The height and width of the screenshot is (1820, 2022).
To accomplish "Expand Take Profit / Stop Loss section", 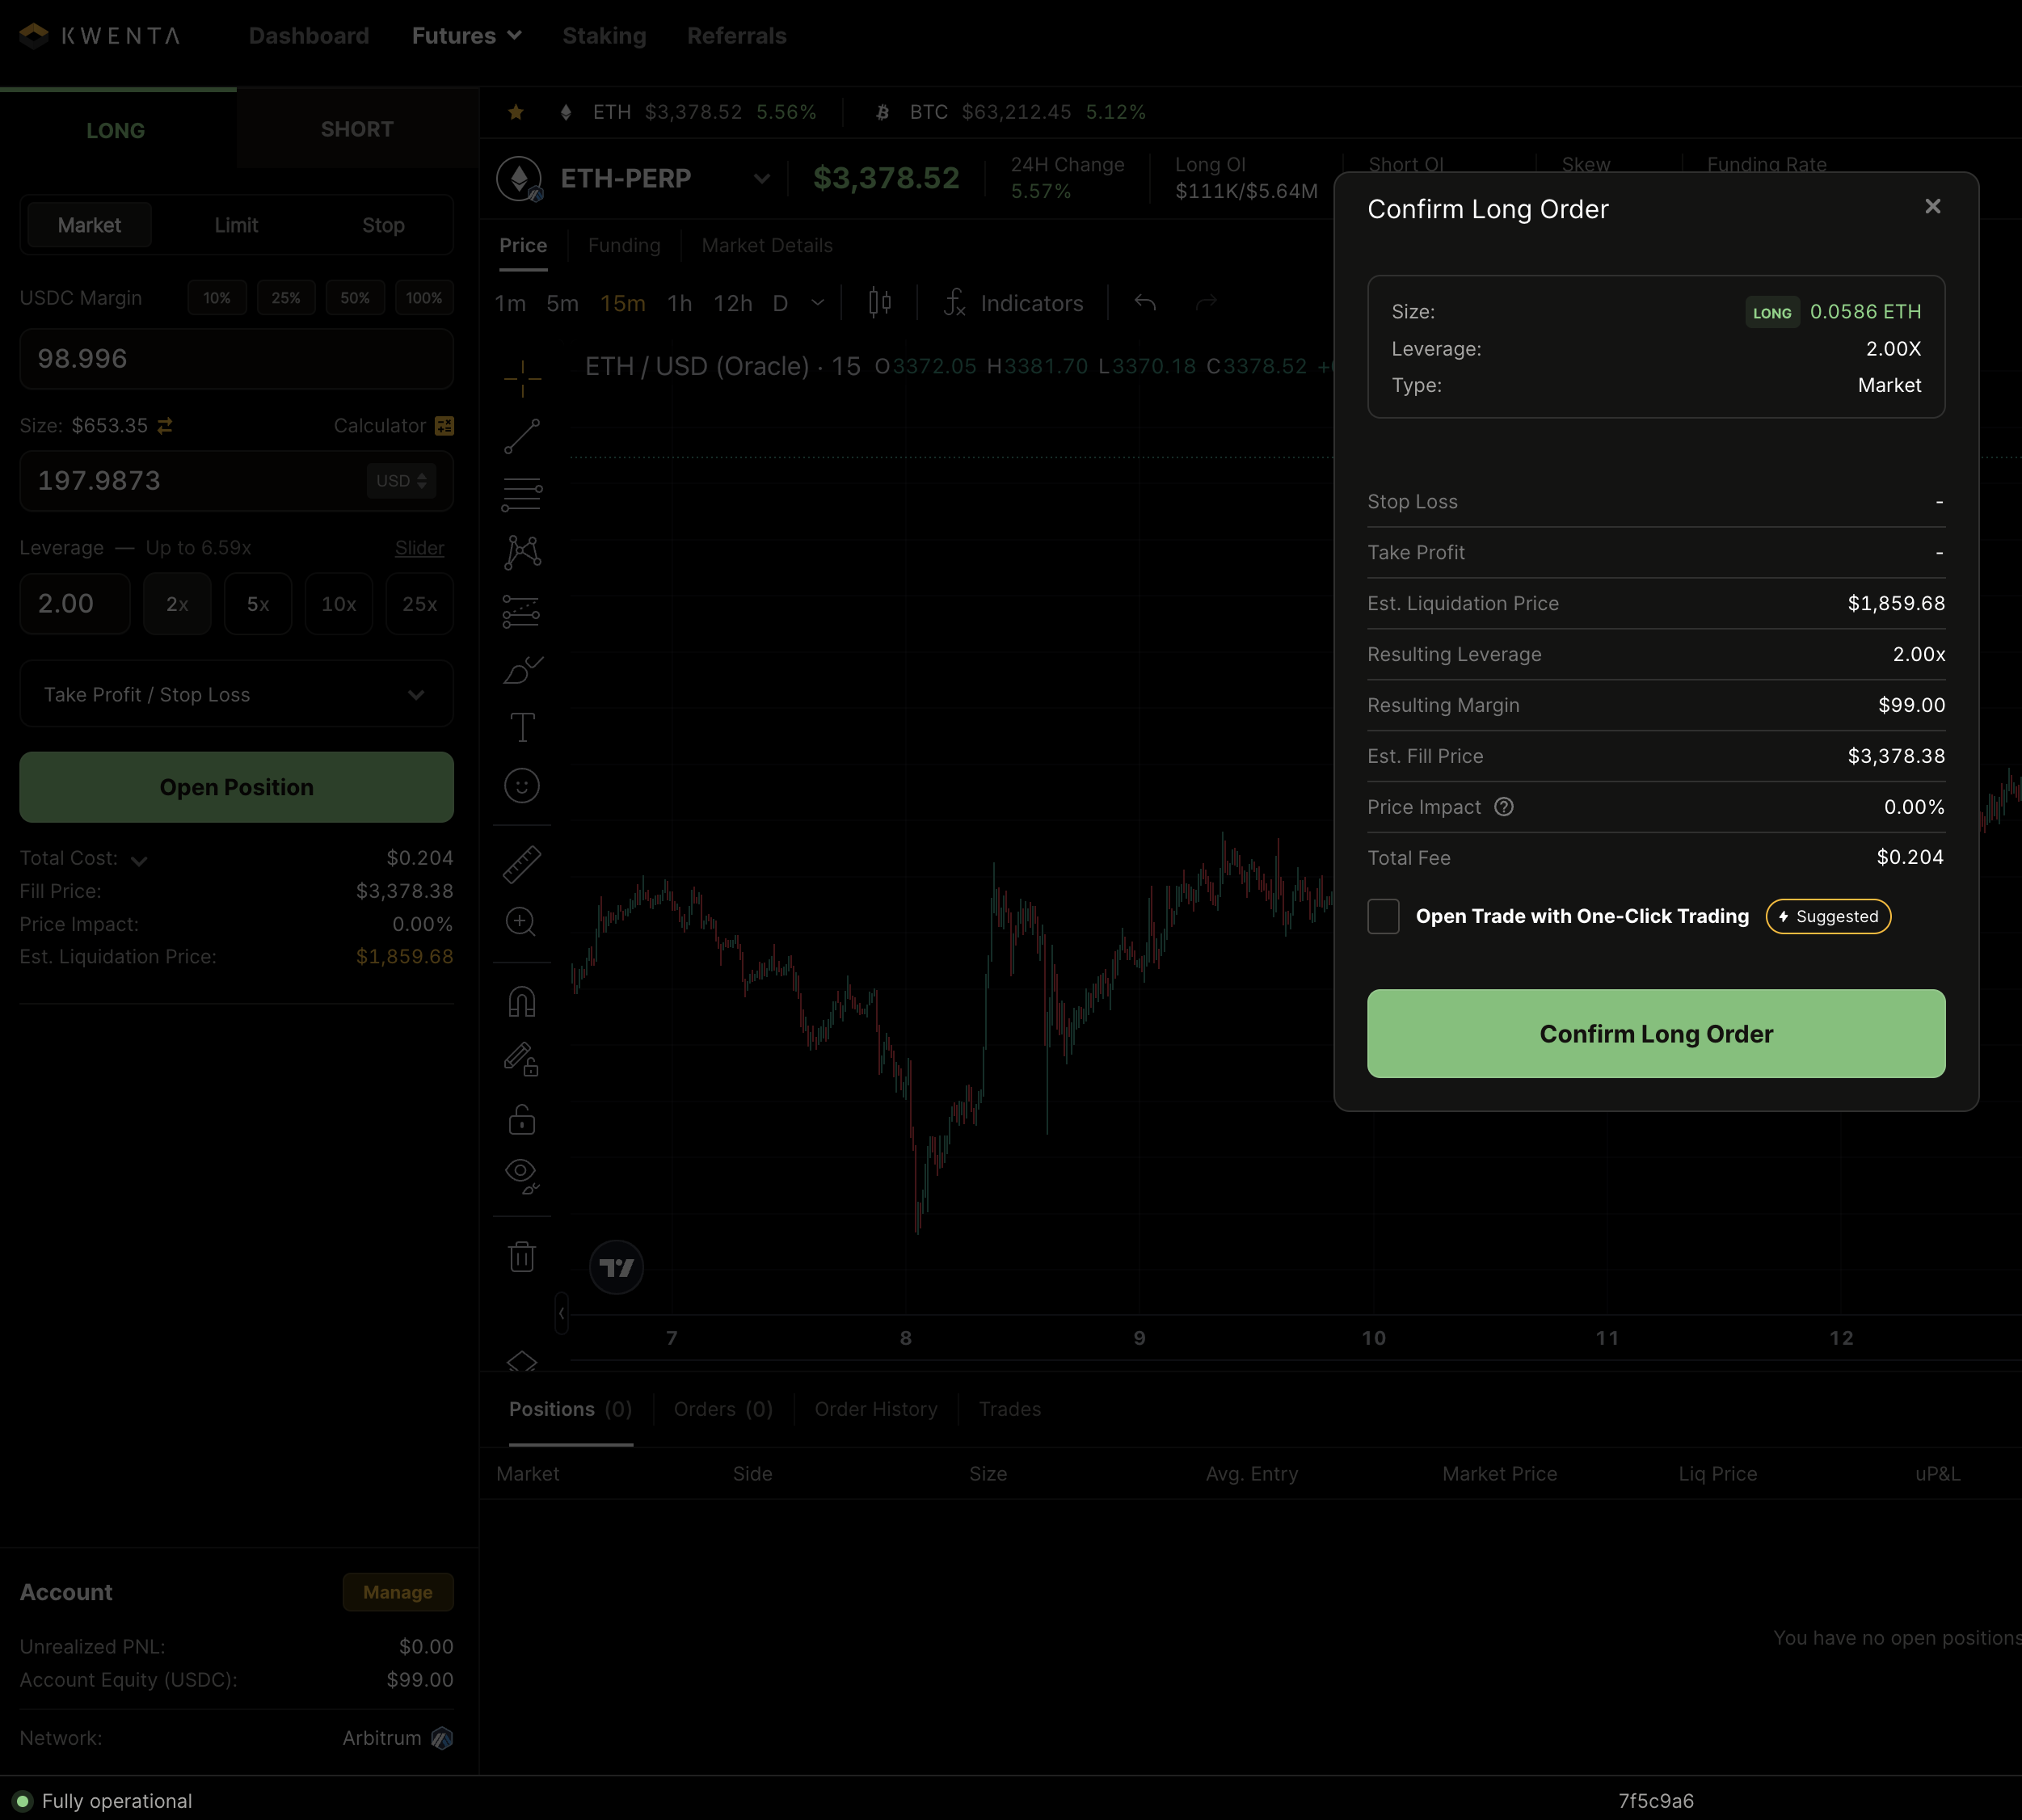I will (x=236, y=694).
